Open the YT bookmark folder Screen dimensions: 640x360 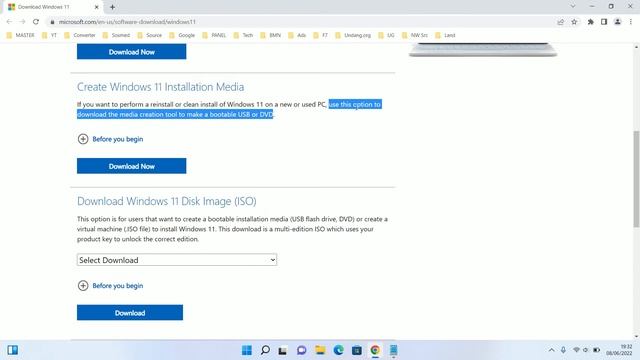(49, 35)
